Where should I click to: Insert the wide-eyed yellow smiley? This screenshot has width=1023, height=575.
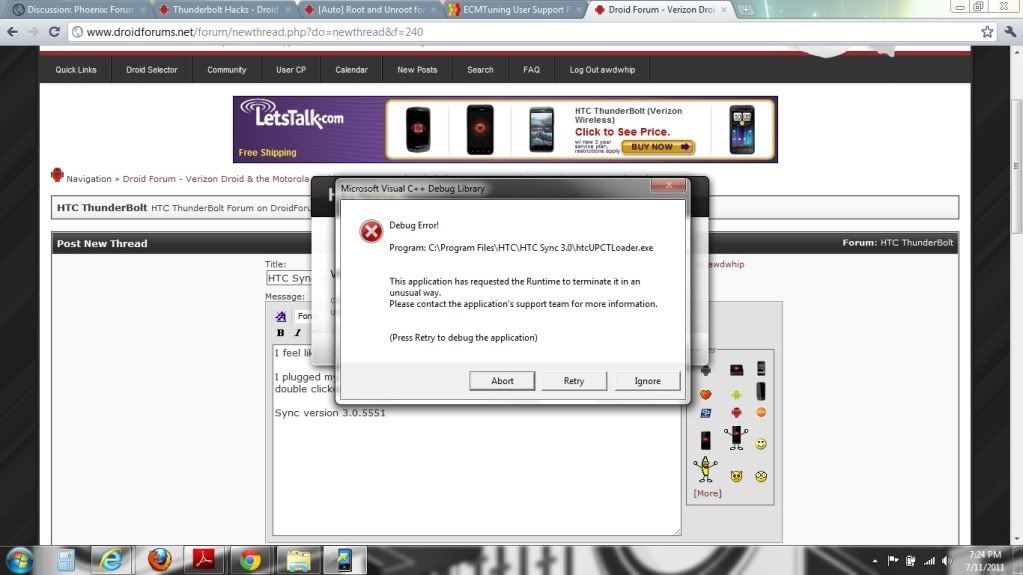[761, 476]
